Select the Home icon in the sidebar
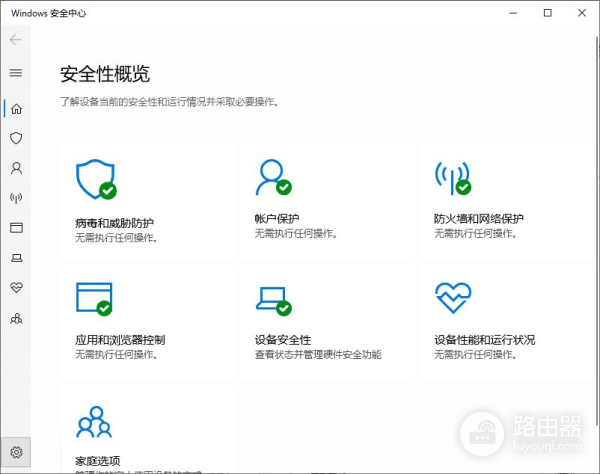600x474 pixels. [x=16, y=109]
